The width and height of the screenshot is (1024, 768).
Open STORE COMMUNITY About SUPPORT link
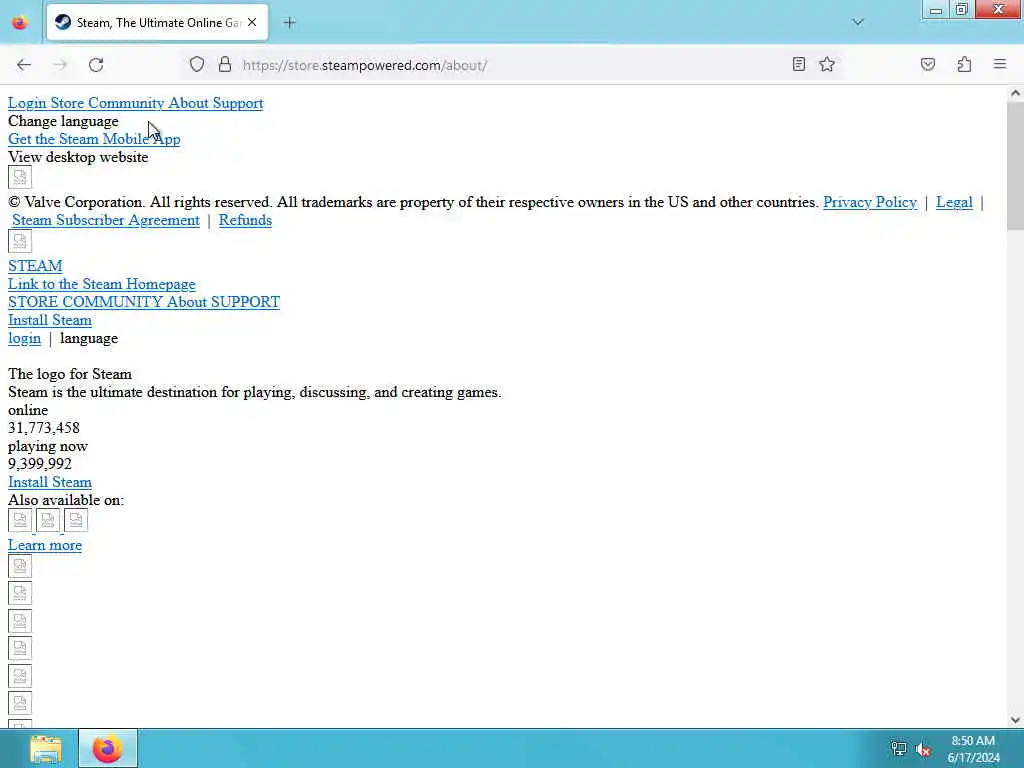point(144,302)
